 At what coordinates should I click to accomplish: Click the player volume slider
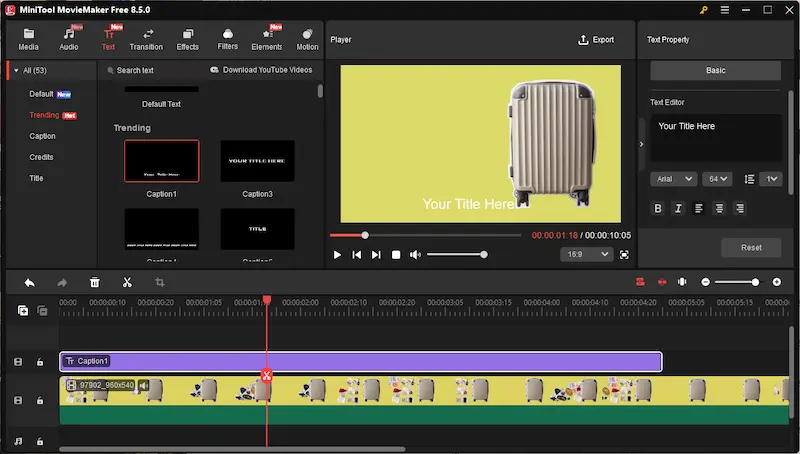[x=456, y=255]
